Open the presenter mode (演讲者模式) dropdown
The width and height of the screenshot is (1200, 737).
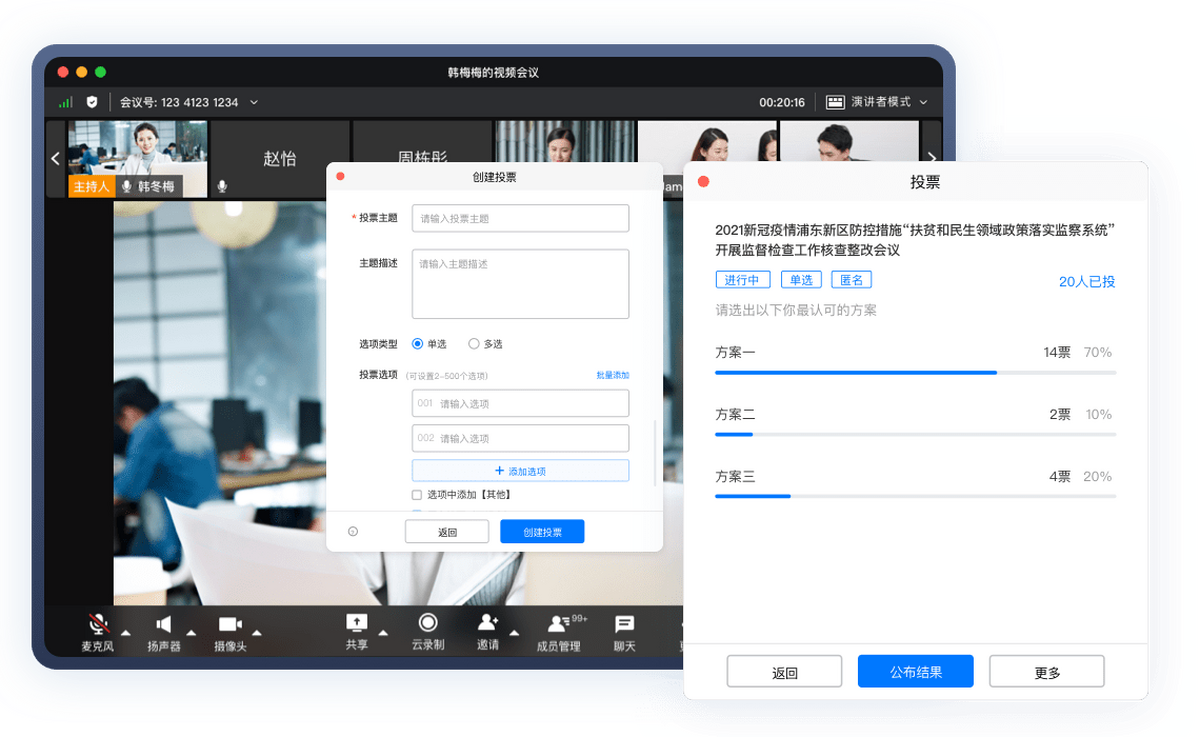tap(877, 102)
